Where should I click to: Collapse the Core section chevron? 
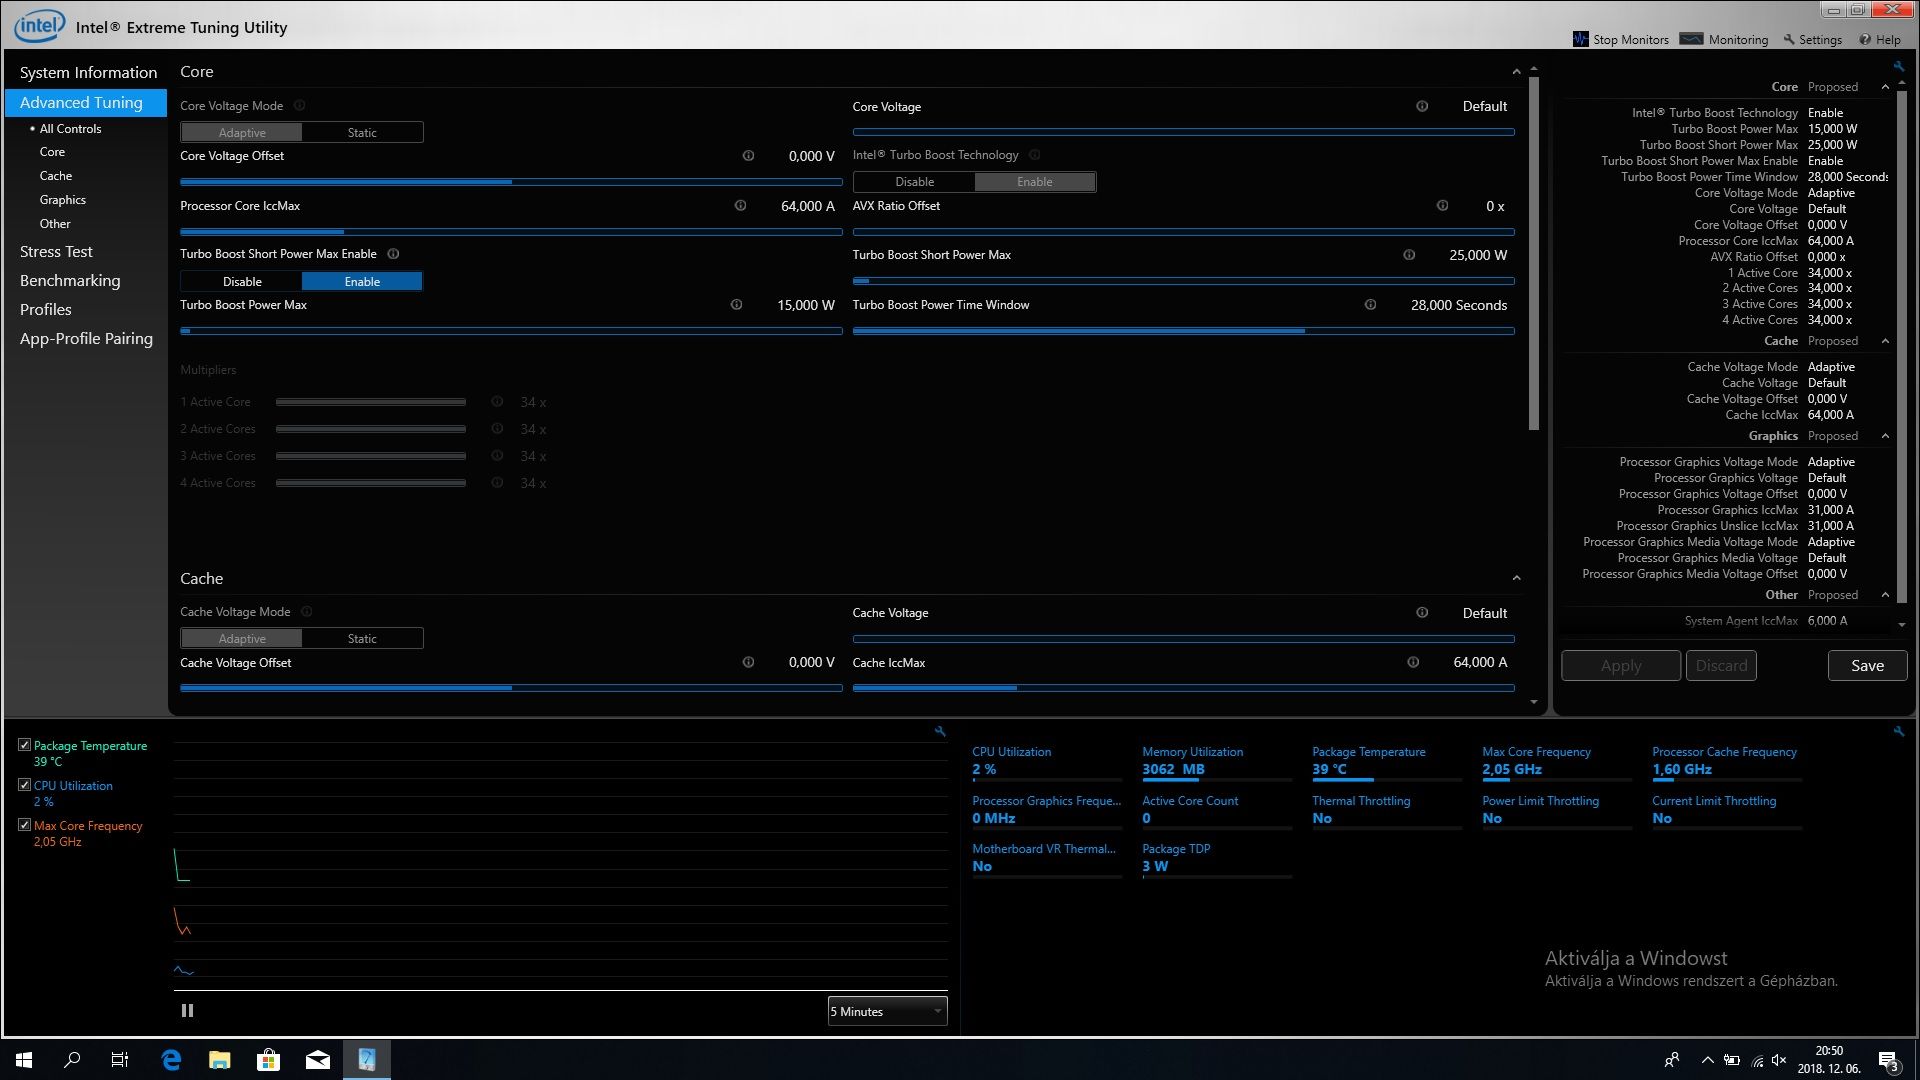[1516, 72]
